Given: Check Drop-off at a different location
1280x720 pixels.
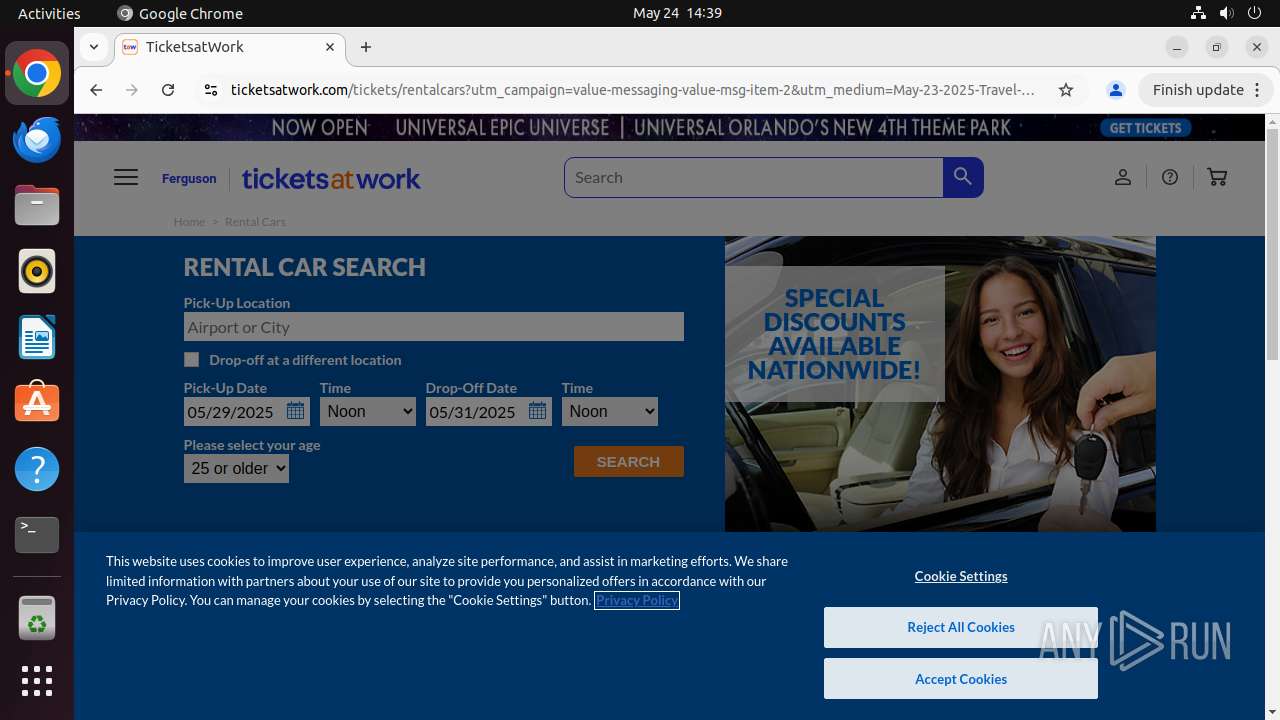Looking at the screenshot, I should 192,360.
